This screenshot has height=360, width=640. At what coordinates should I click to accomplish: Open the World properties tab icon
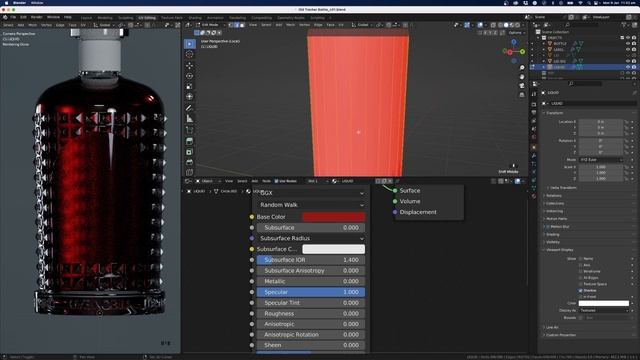tap(534, 138)
